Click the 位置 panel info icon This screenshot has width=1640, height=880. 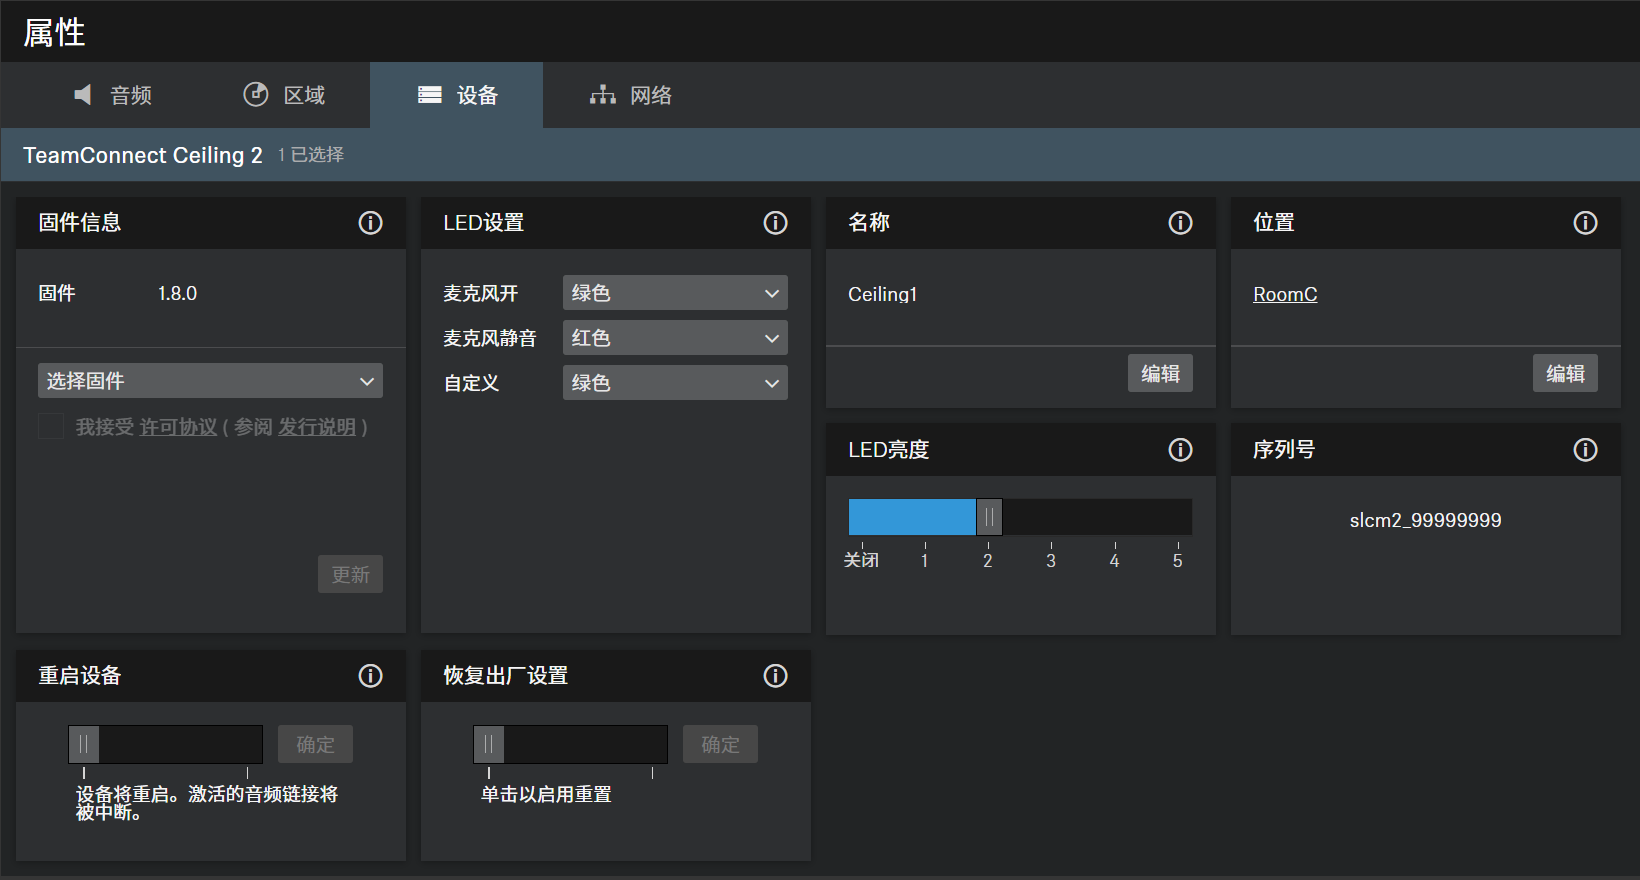tap(1585, 223)
